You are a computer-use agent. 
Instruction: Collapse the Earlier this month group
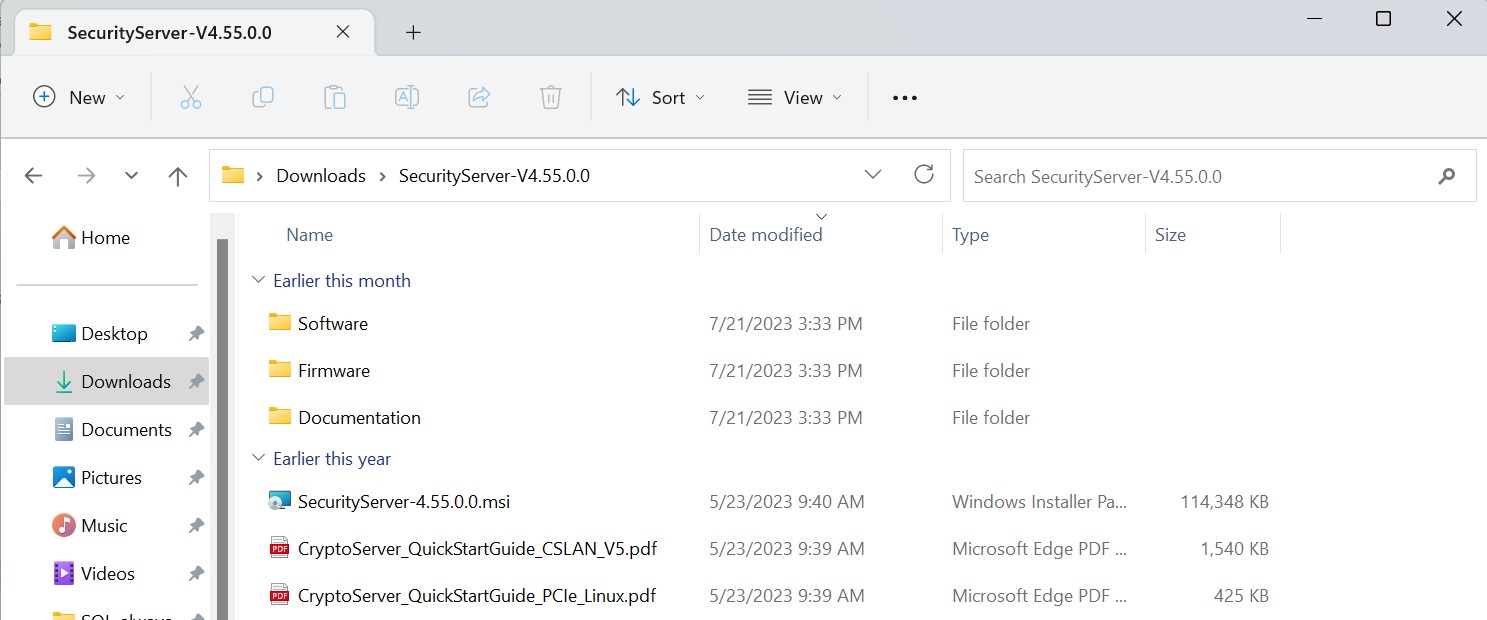(x=258, y=281)
